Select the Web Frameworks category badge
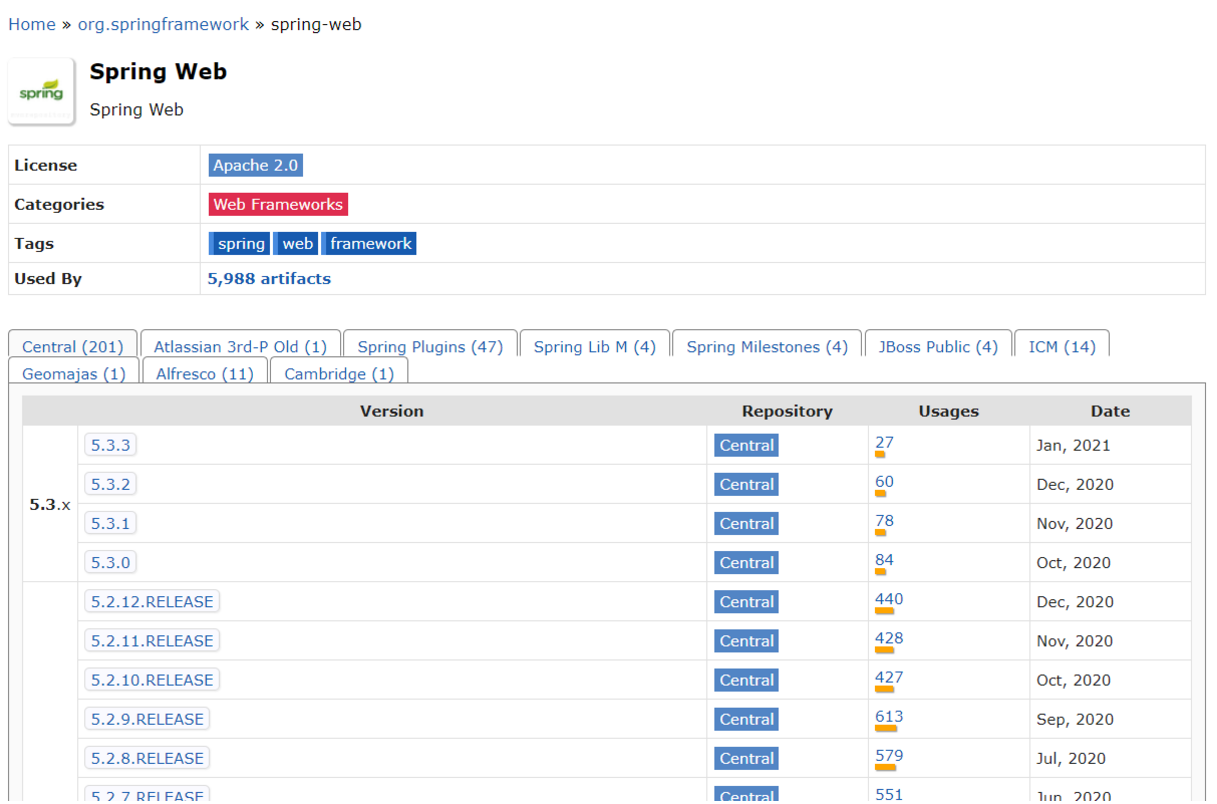Viewport: 1217px width, 804px height. point(278,204)
